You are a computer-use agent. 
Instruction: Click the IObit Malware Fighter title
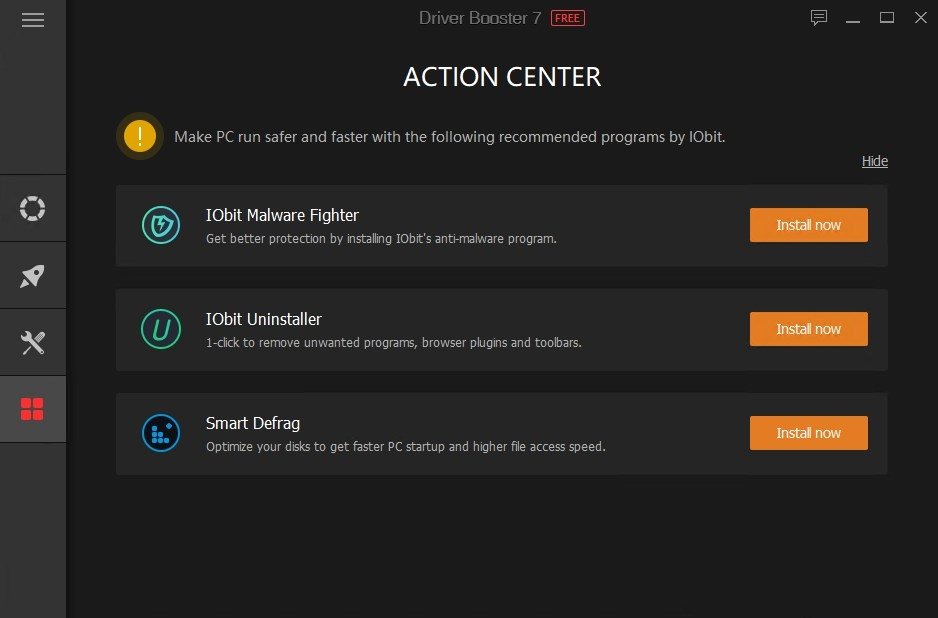pos(282,215)
